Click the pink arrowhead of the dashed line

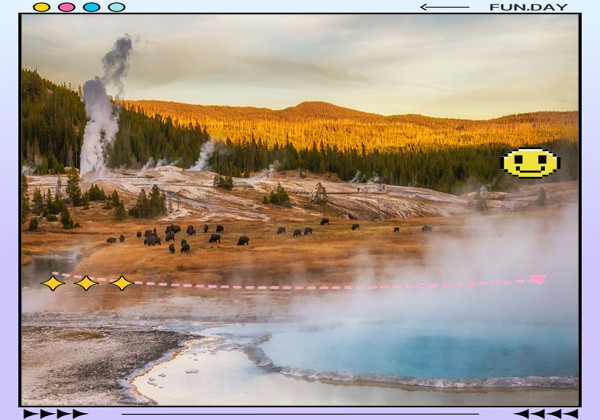539,279
